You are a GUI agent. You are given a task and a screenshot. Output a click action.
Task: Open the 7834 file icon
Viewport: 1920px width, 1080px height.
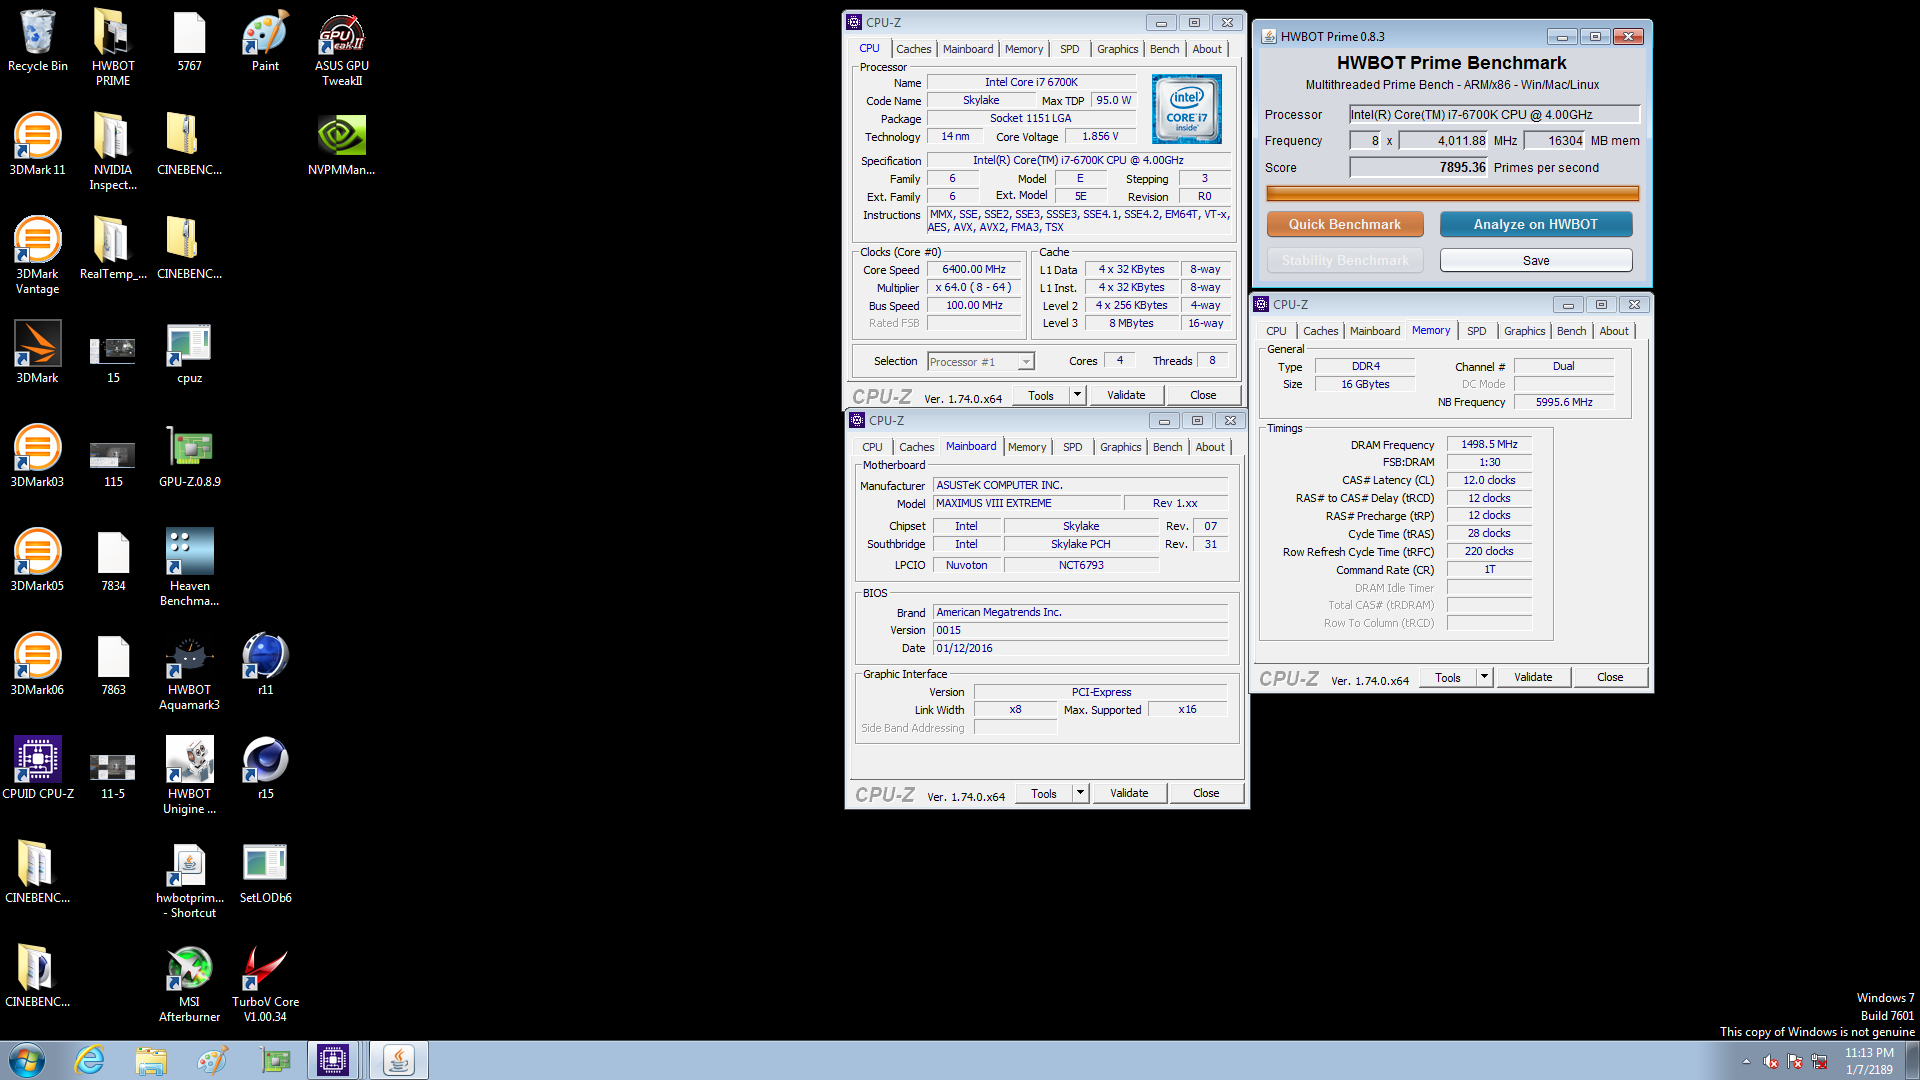click(113, 561)
